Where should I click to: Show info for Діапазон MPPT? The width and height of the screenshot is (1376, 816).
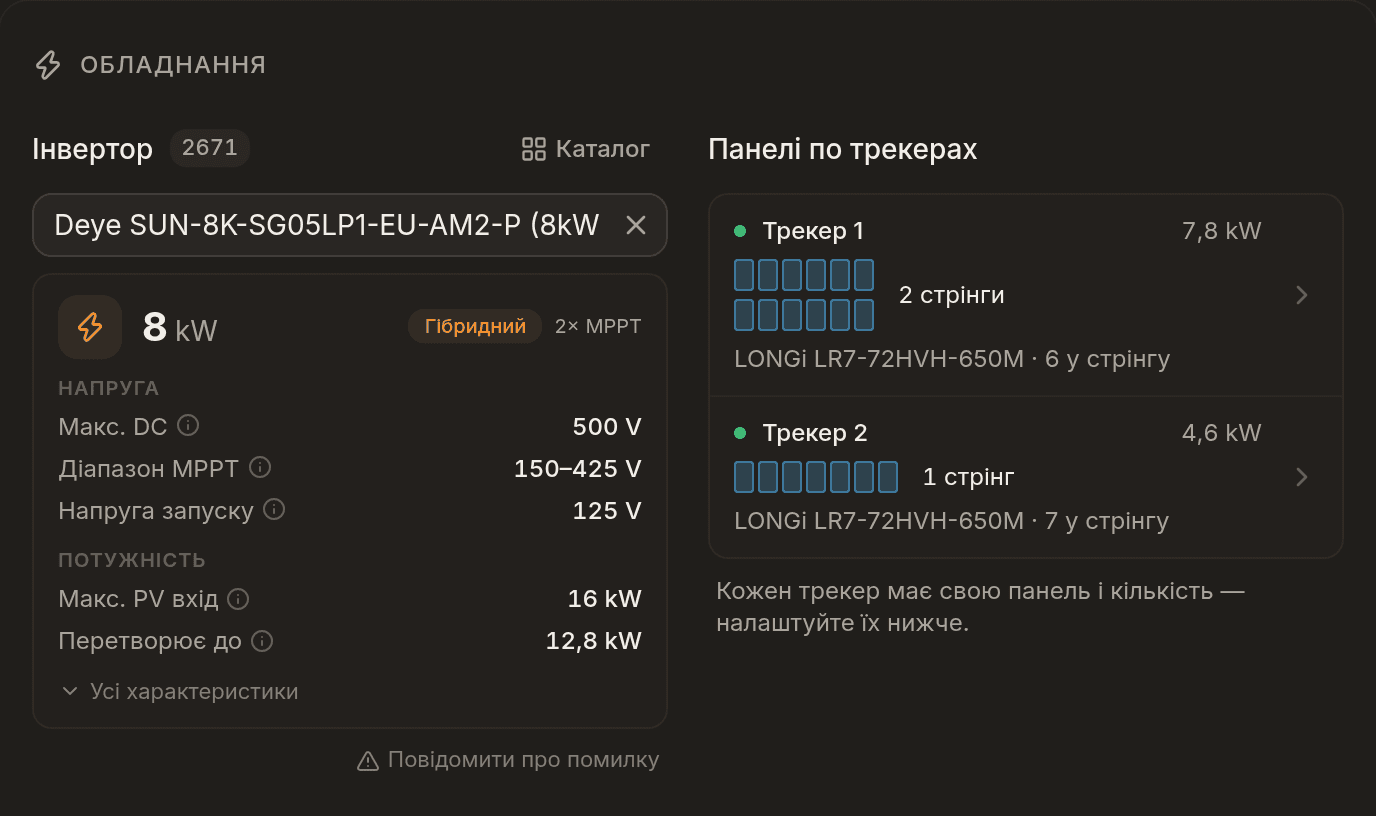(x=260, y=467)
